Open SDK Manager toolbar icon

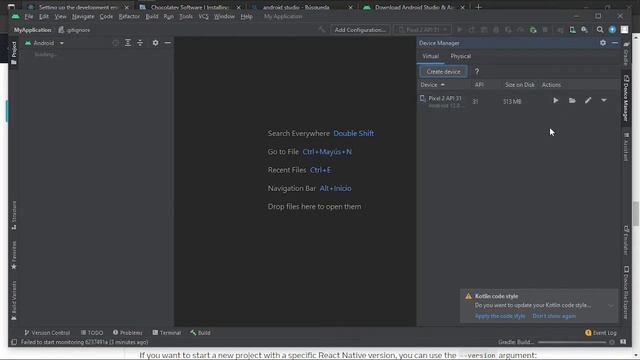584,30
